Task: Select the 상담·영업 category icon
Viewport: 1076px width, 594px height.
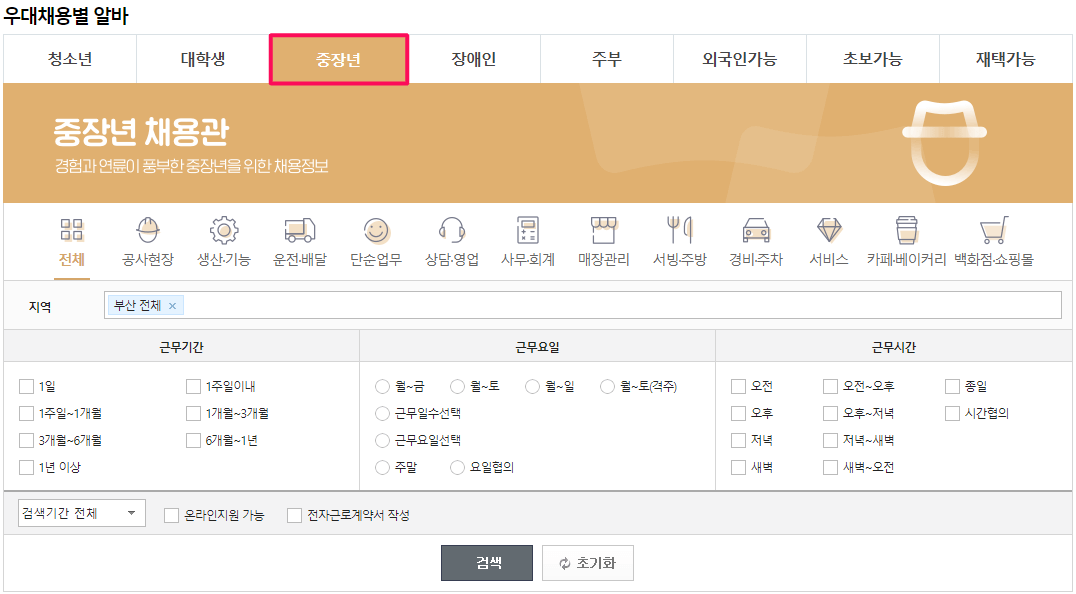Action: click(x=450, y=240)
